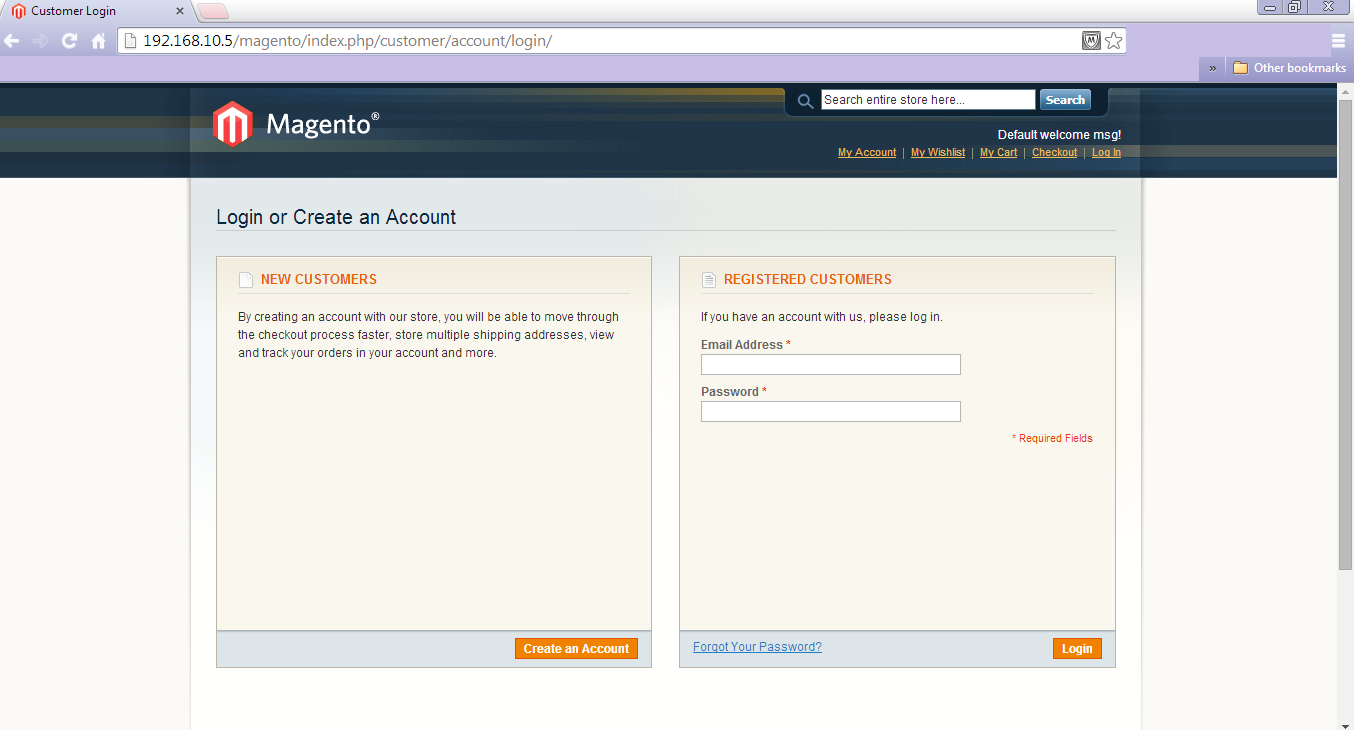This screenshot has width=1354, height=730.
Task: Click the browser Back arrow
Action: (x=12, y=41)
